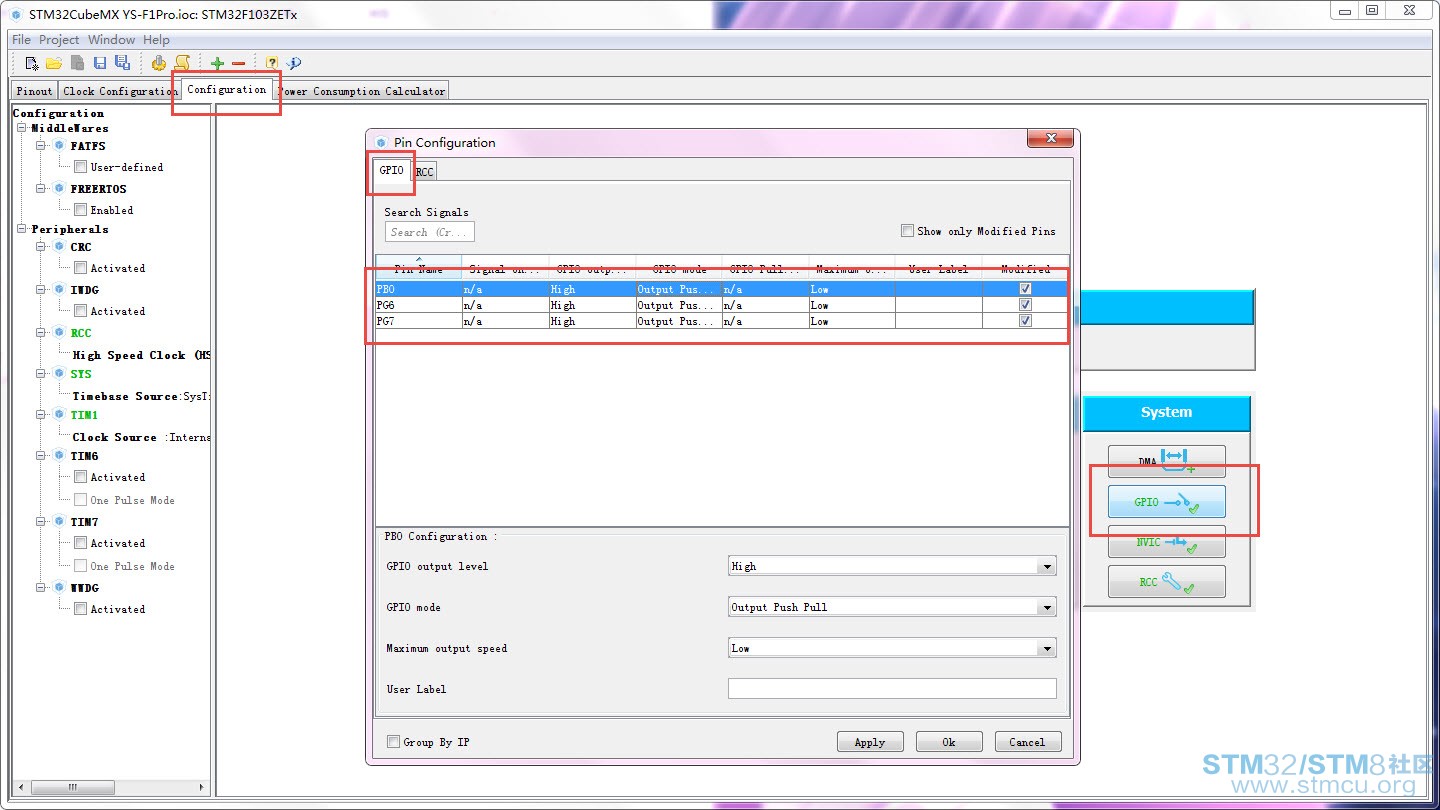Collapse the FATFS tree expander
This screenshot has width=1440, height=810.
pyautogui.click(x=42, y=146)
